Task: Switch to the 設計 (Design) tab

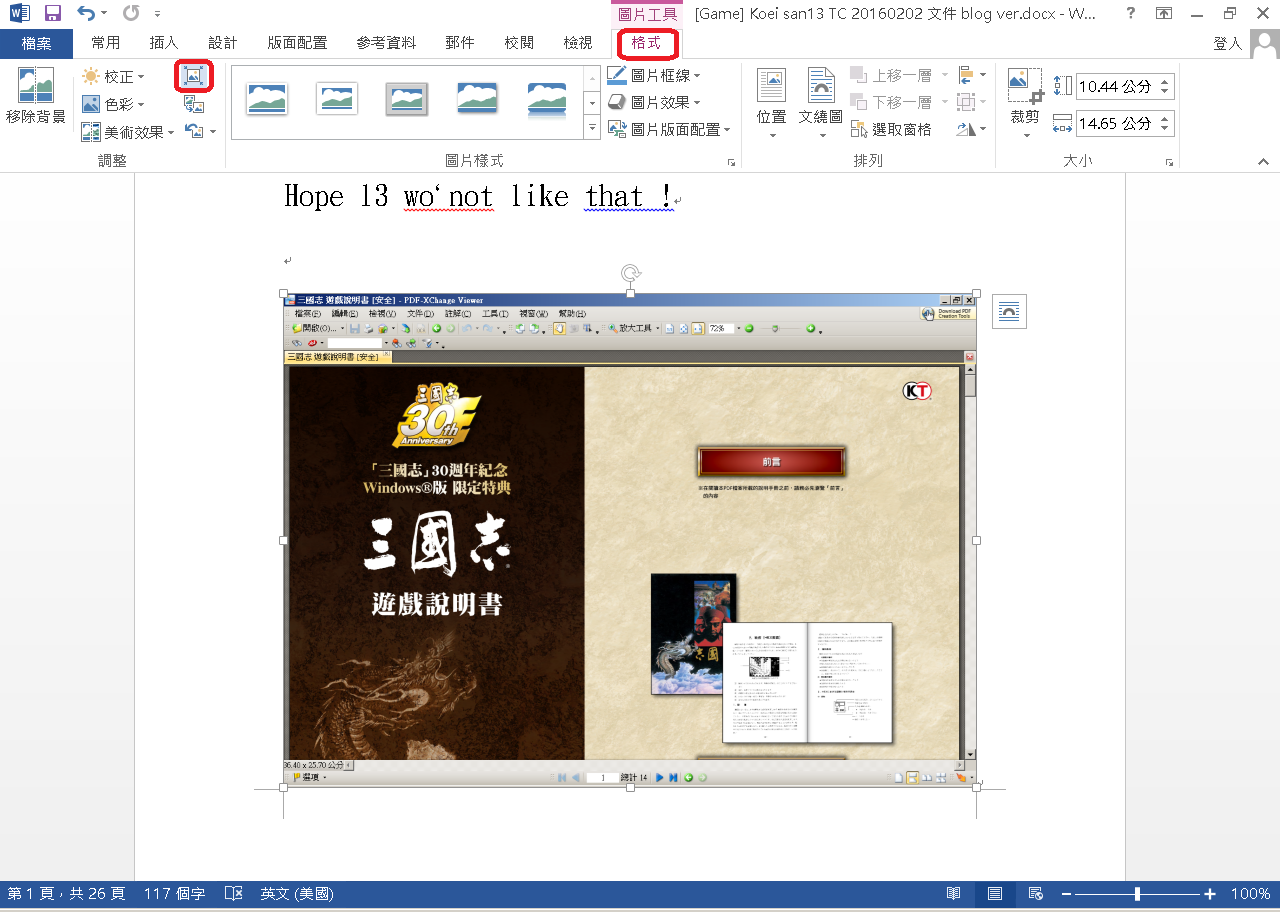Action: pos(222,43)
